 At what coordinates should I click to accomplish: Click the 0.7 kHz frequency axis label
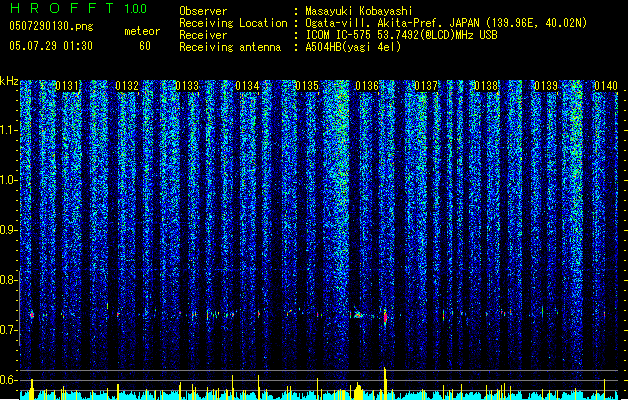(8, 330)
